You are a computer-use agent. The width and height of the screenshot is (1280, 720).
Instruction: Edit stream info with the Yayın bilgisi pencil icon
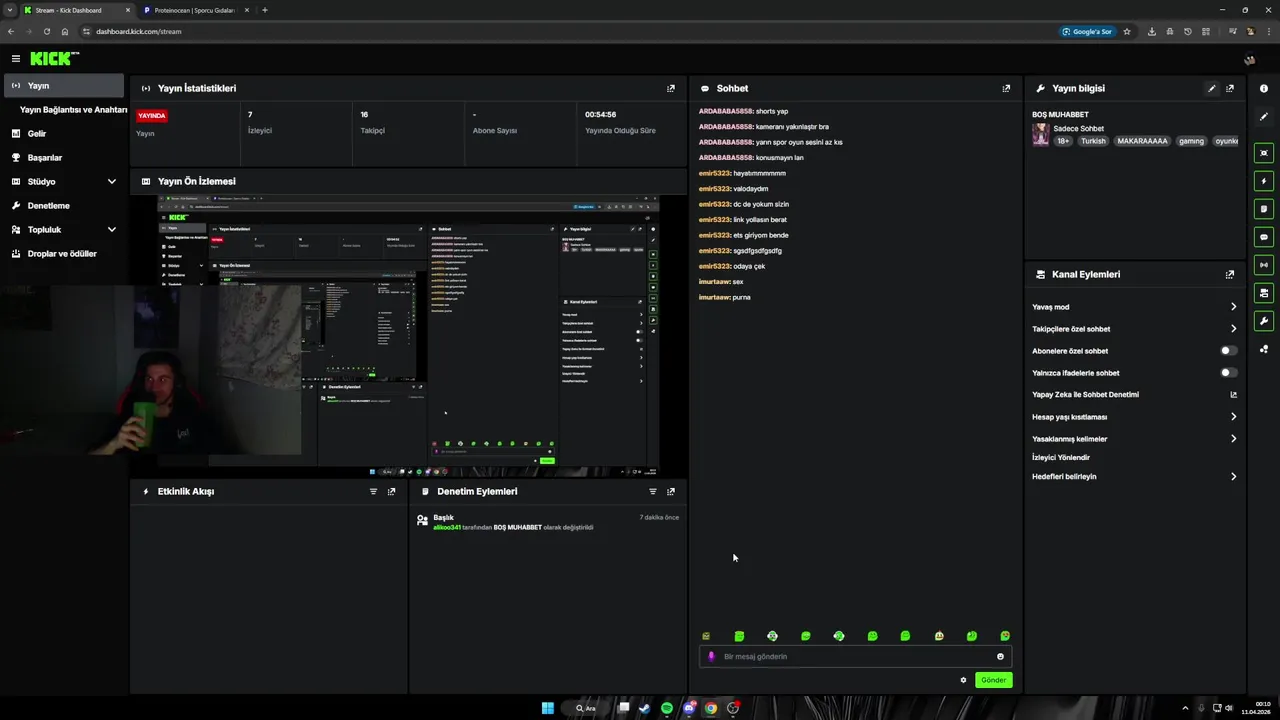coord(1212,88)
